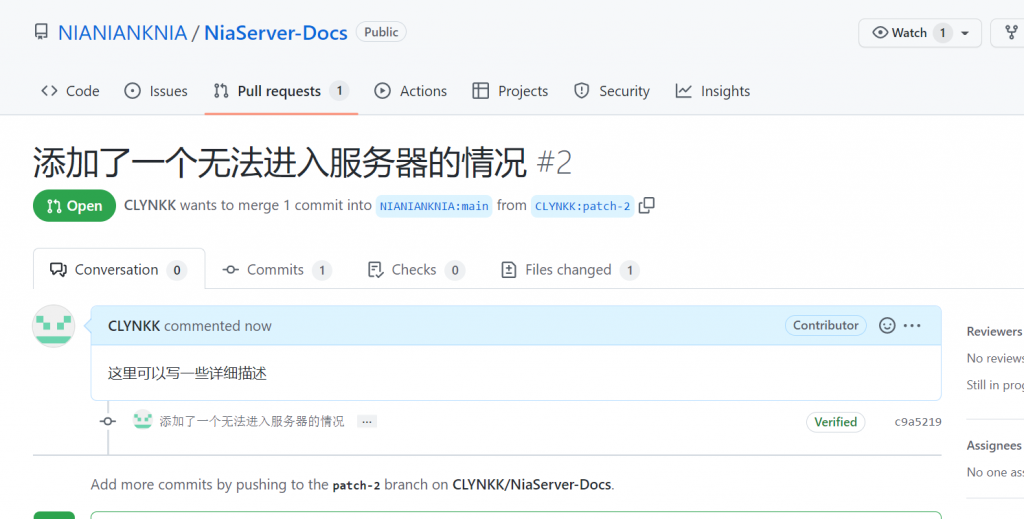Image resolution: width=1024 pixels, height=519 pixels.
Task: Click the Watch count badge
Action: pos(942,33)
